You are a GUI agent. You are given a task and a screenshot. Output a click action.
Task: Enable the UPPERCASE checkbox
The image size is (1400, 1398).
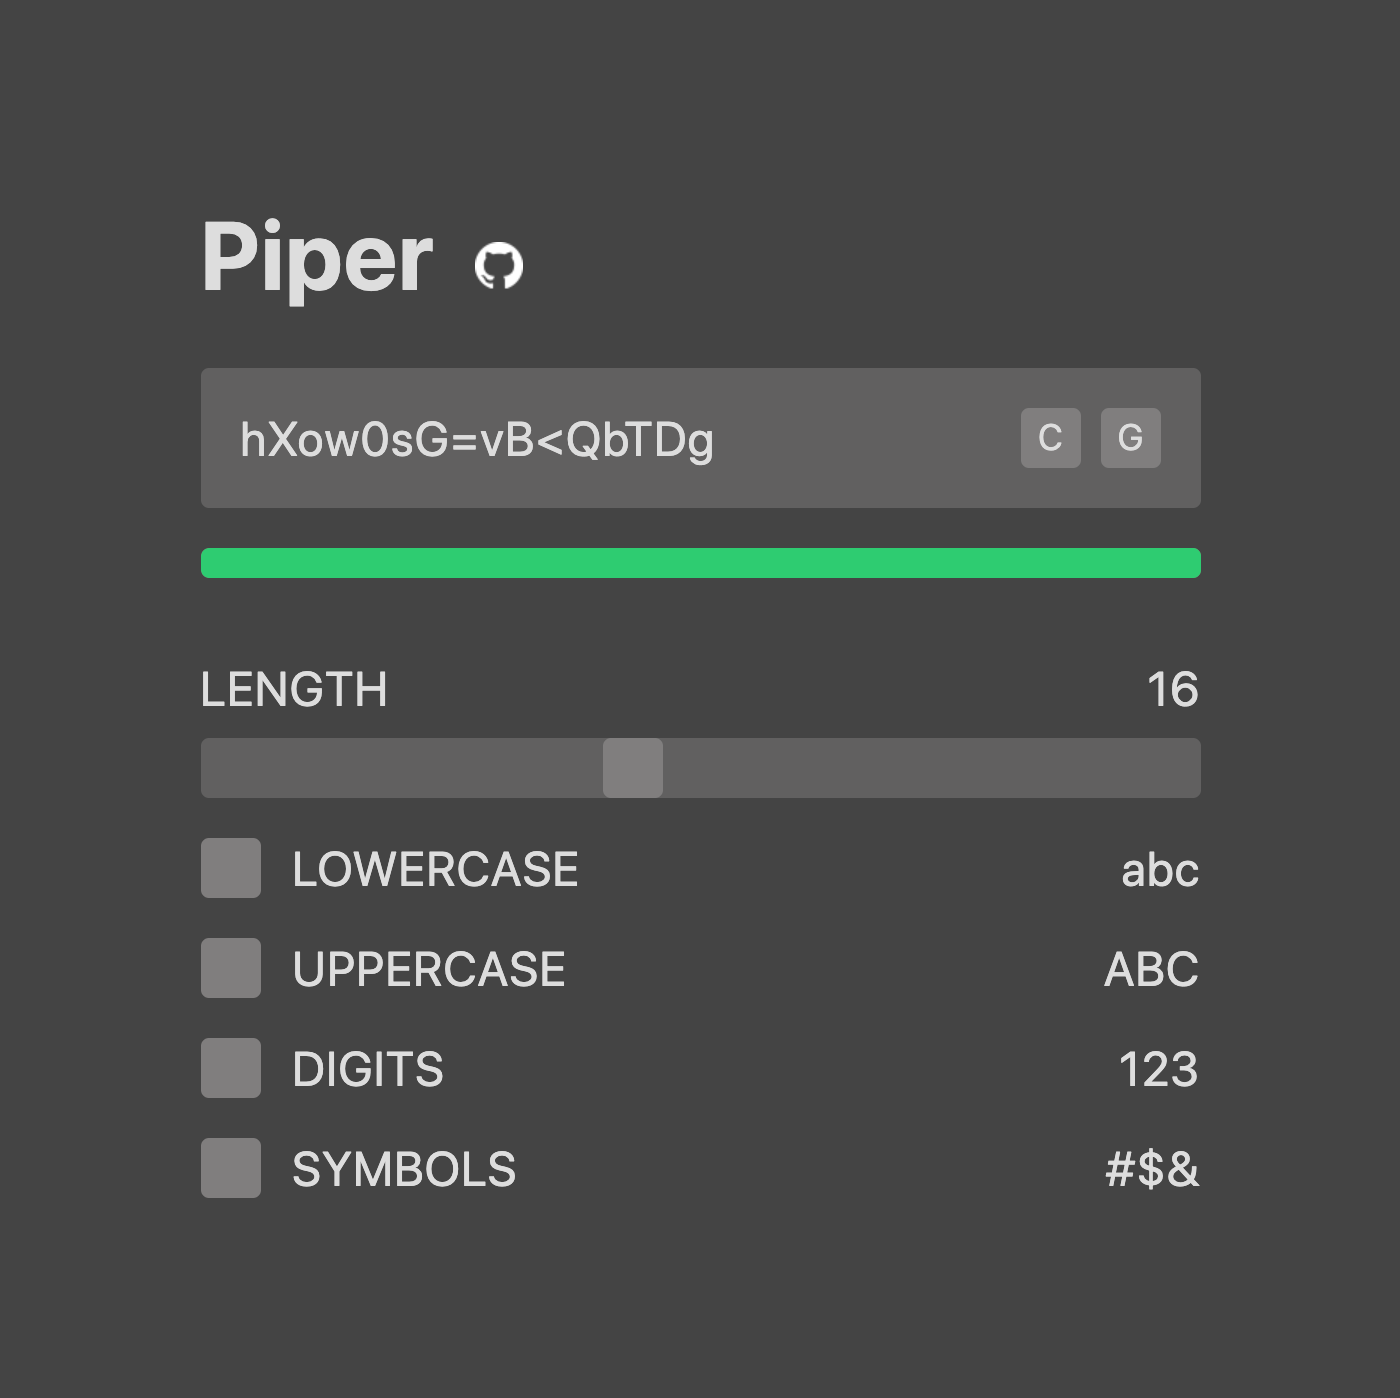point(231,968)
